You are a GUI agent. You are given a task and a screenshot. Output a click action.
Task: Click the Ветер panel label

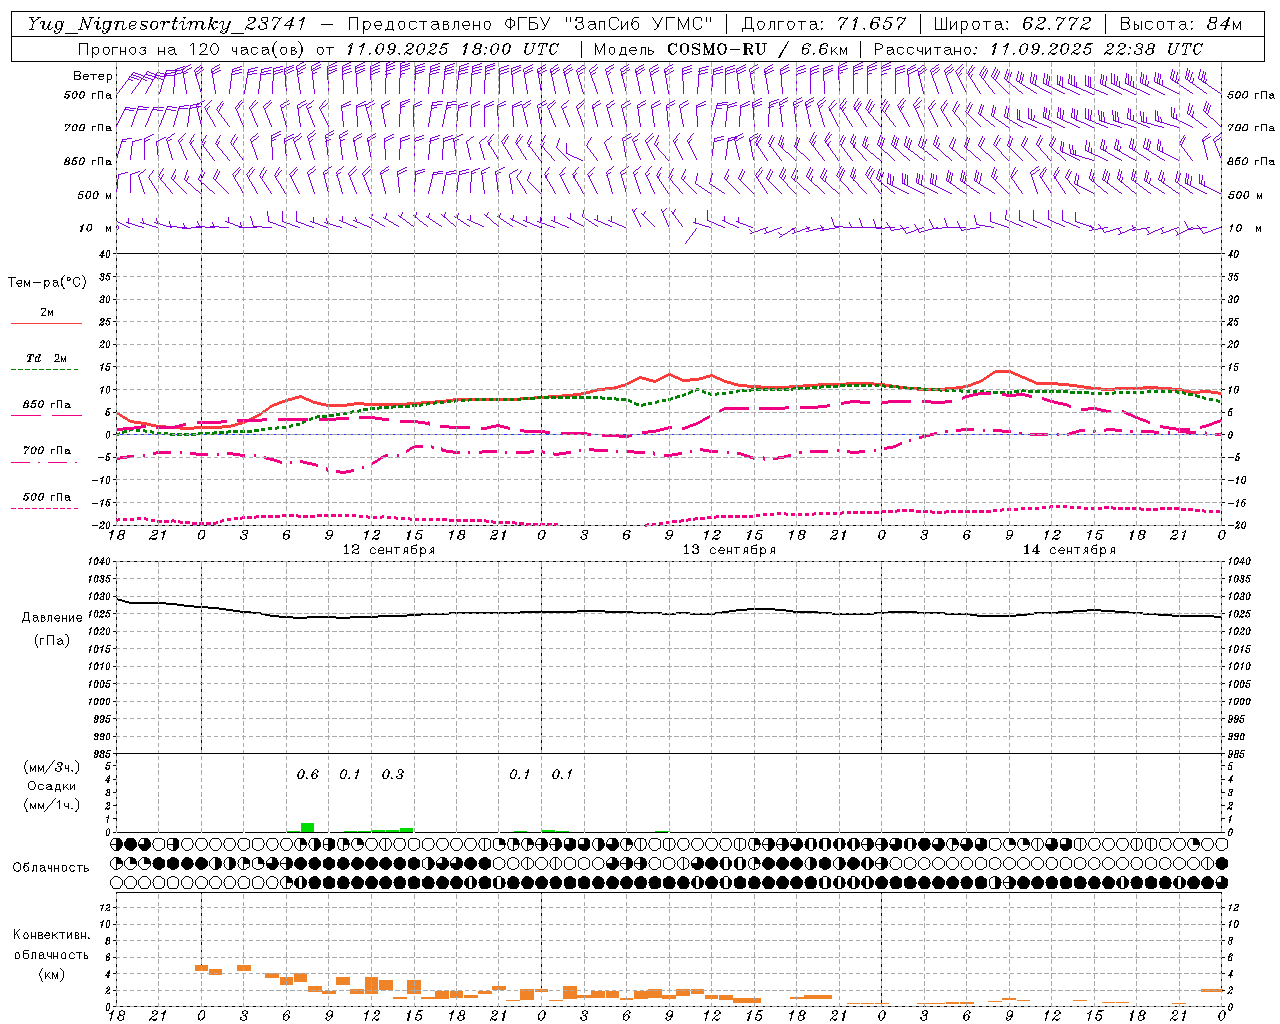92,76
